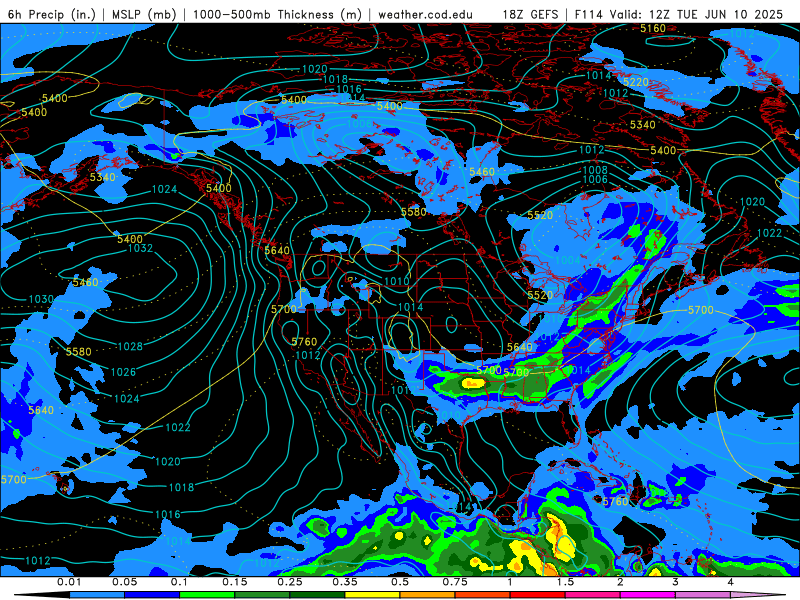Click the '6h Precip (in.)' header label
The width and height of the screenshot is (800, 600).
pos(52,14)
